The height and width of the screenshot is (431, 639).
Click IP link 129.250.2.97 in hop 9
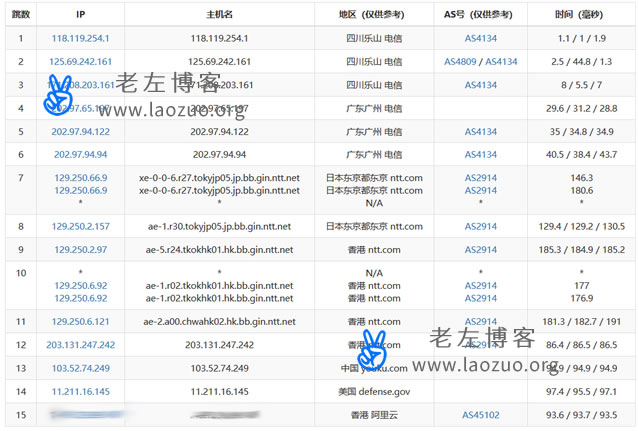(x=80, y=249)
